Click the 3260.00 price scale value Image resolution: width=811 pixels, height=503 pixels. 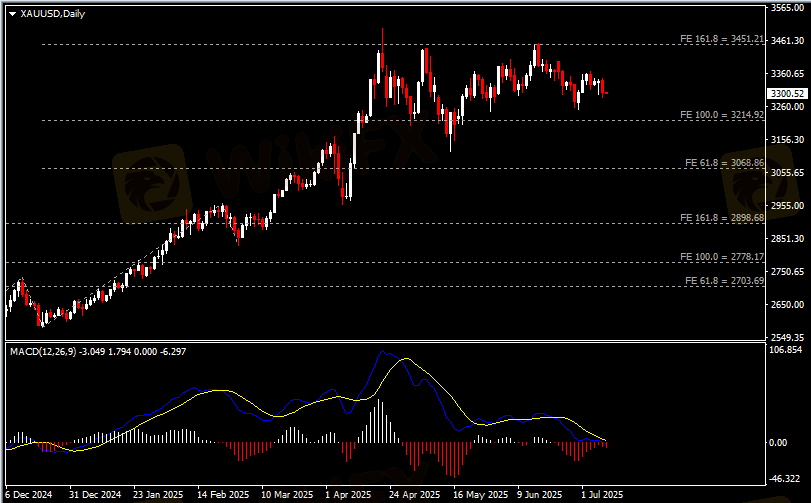(x=787, y=106)
